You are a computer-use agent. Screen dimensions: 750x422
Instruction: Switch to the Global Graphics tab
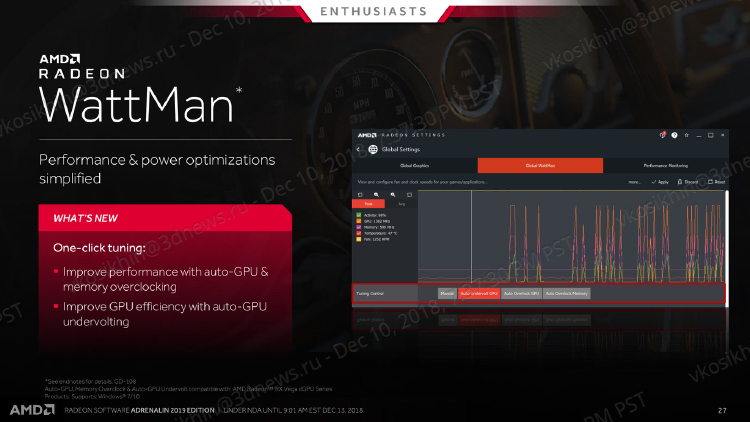414,166
